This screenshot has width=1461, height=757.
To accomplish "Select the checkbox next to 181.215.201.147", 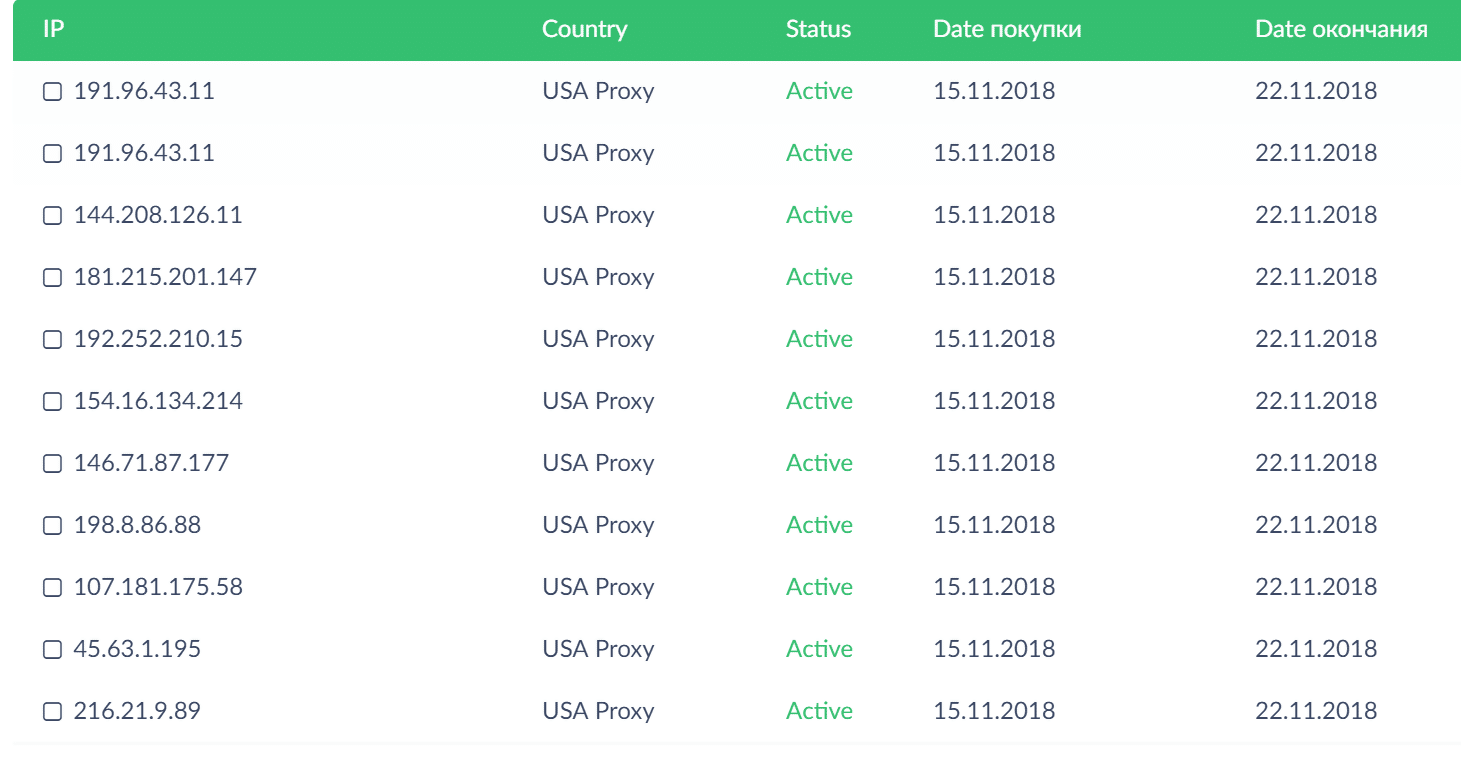I will pos(52,278).
